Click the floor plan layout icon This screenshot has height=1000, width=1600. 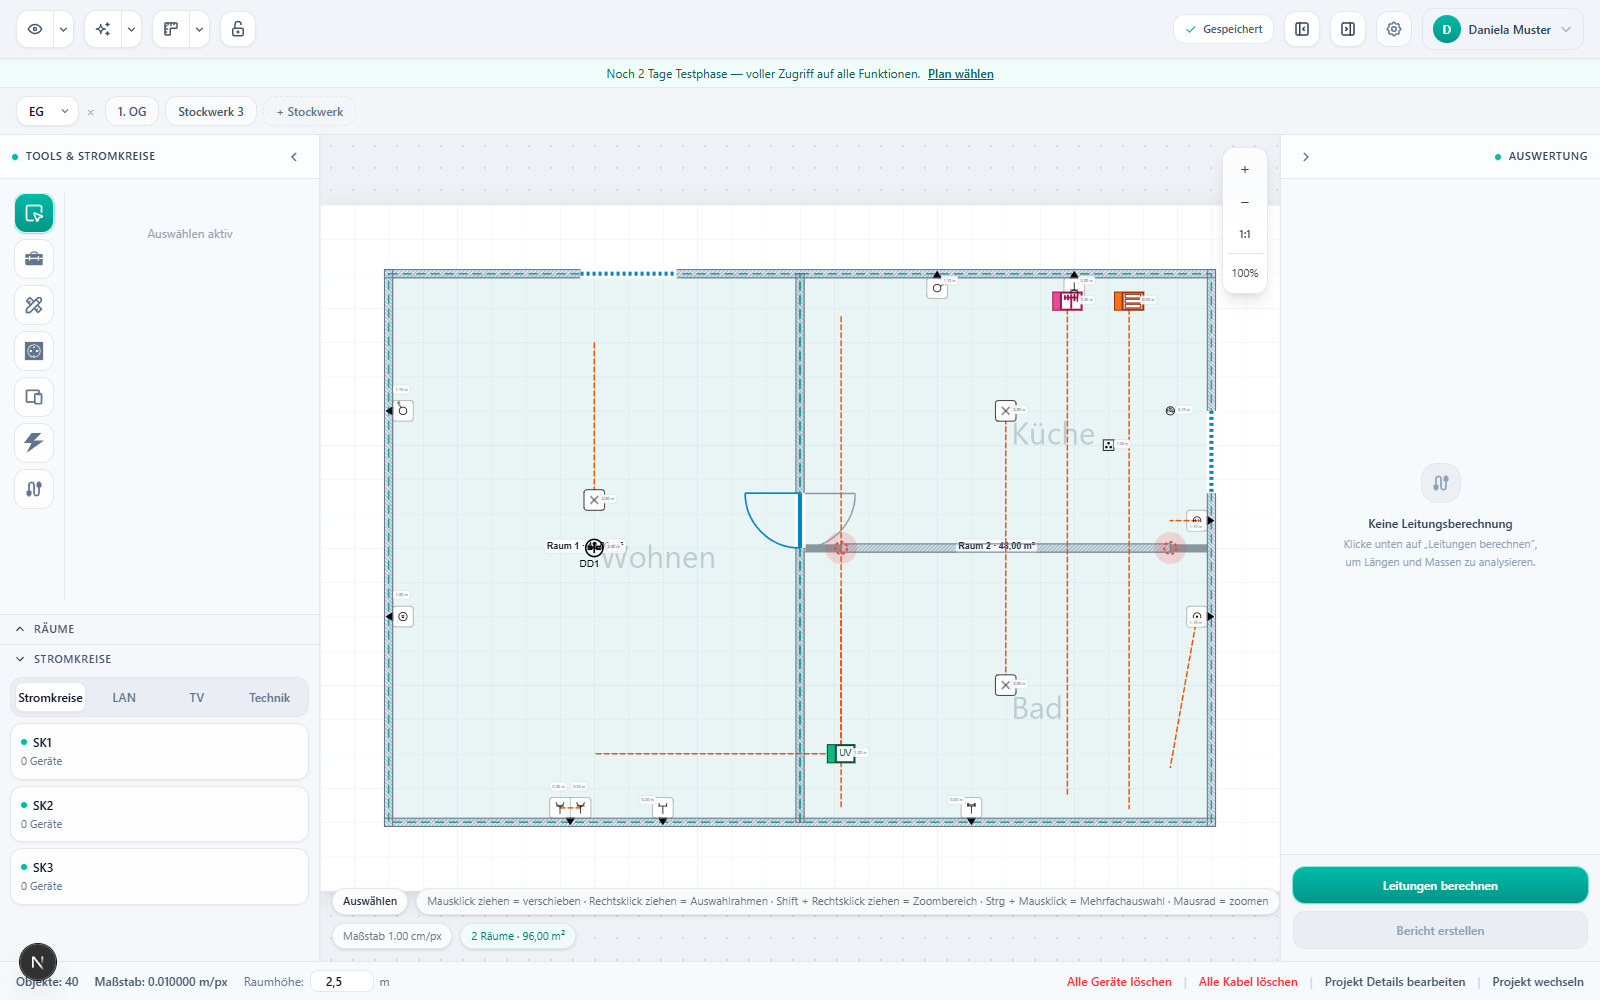[171, 29]
